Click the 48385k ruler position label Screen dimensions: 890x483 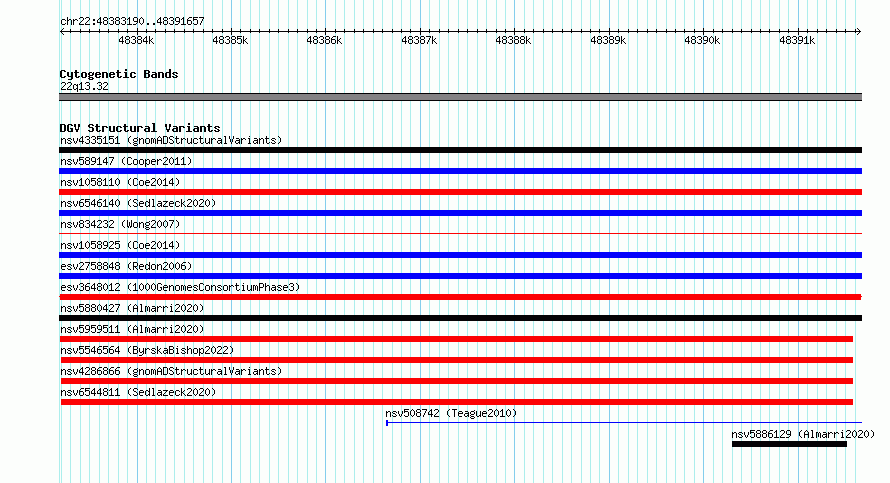230,40
